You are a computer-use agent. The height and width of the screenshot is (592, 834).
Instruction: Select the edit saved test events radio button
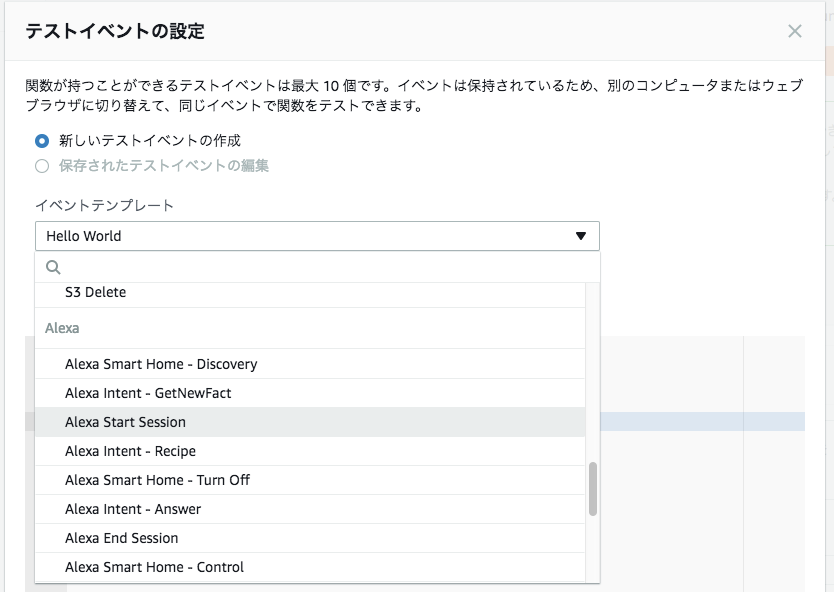[42, 166]
